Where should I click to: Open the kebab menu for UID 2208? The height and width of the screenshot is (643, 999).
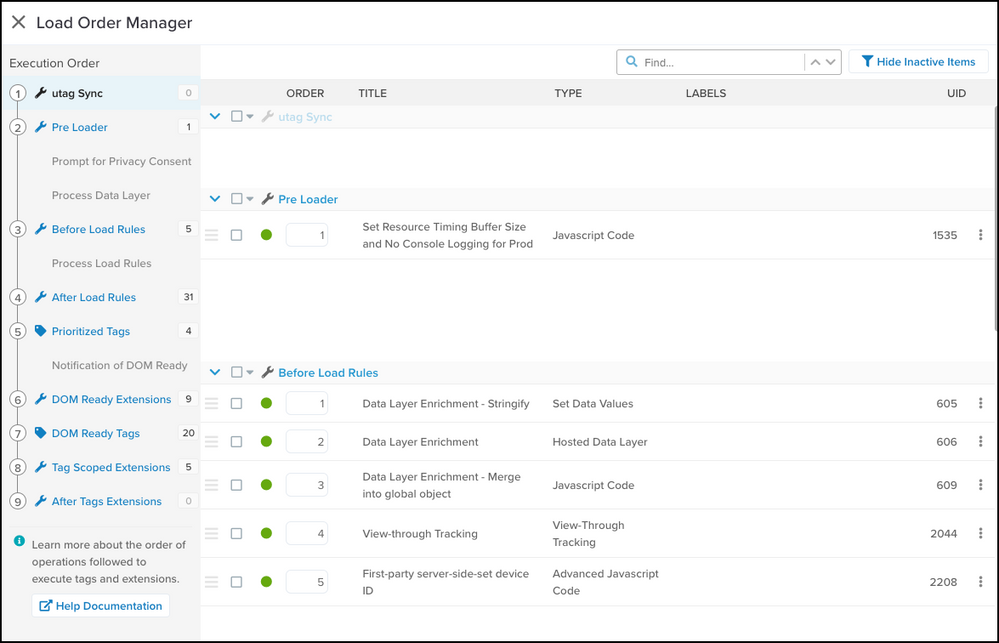[x=980, y=582]
